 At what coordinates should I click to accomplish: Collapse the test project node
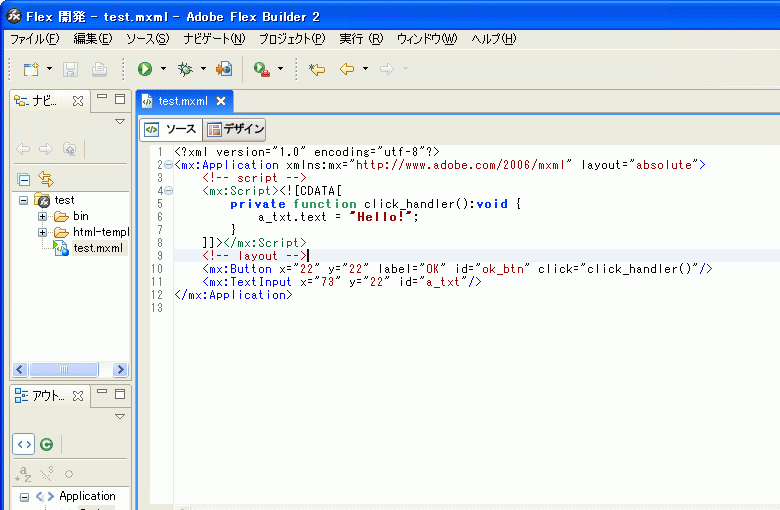(x=23, y=201)
